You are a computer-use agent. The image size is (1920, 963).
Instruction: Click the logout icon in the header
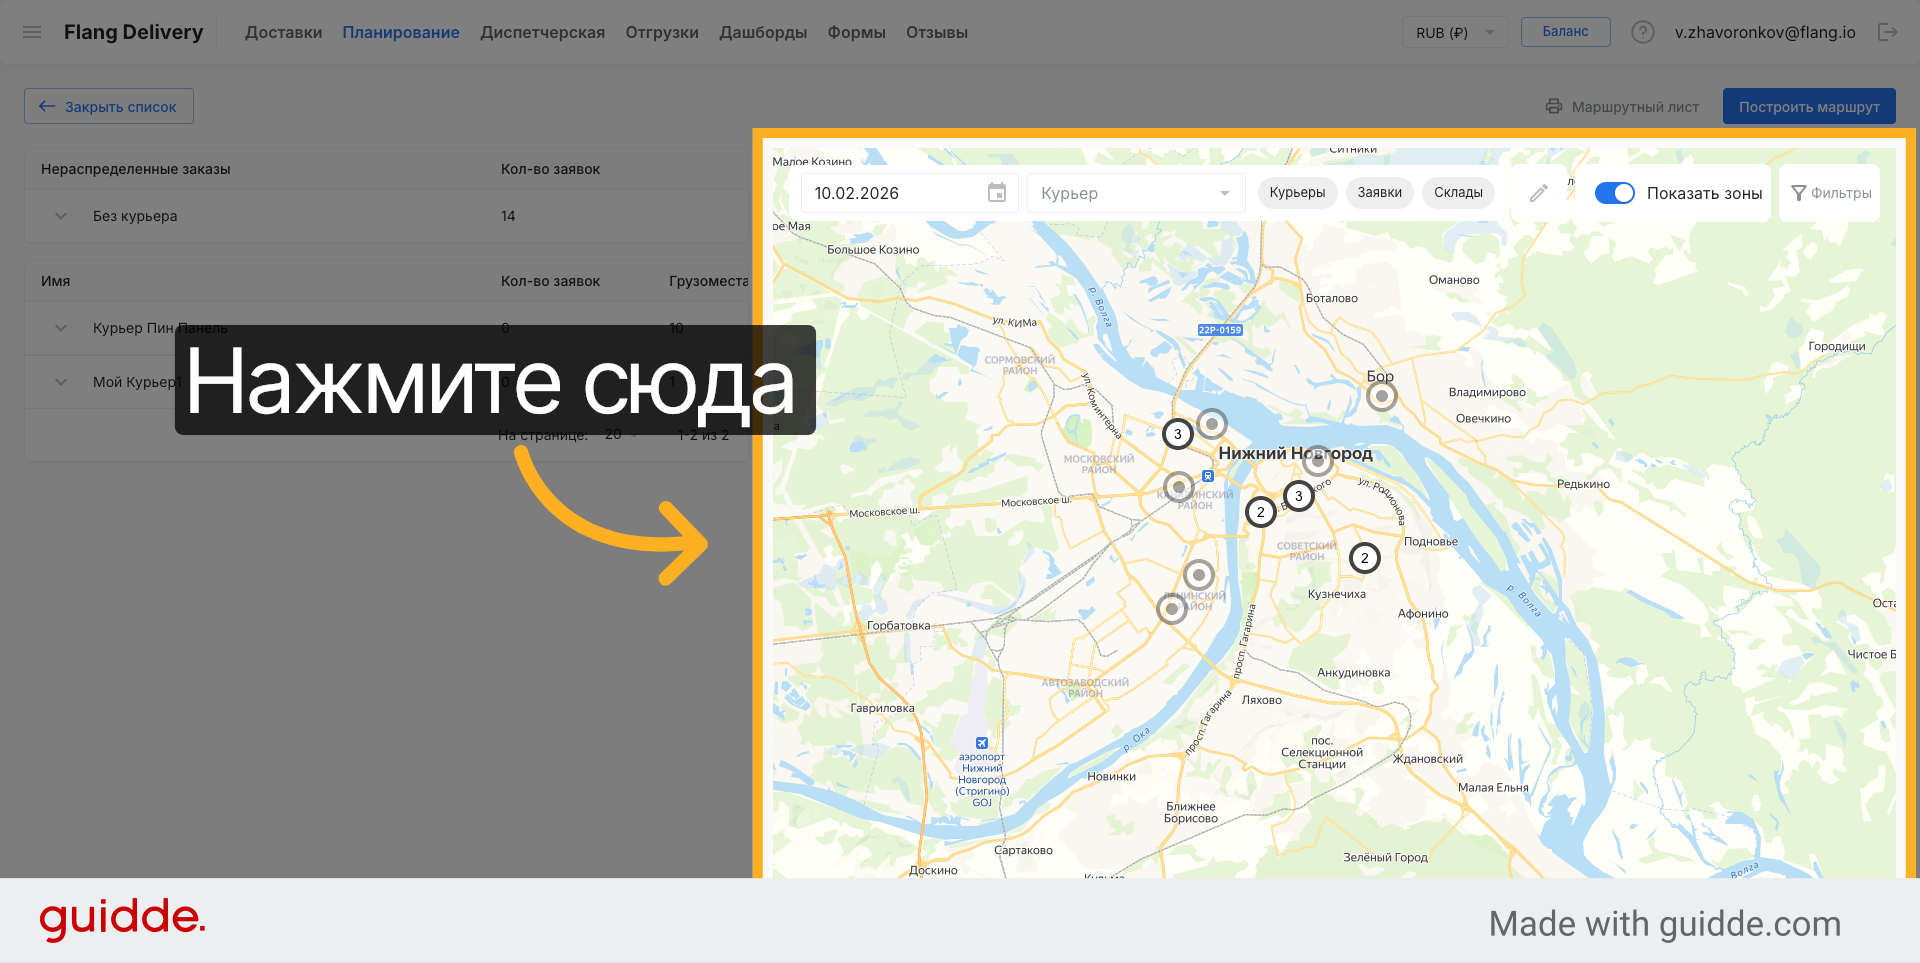pyautogui.click(x=1889, y=31)
